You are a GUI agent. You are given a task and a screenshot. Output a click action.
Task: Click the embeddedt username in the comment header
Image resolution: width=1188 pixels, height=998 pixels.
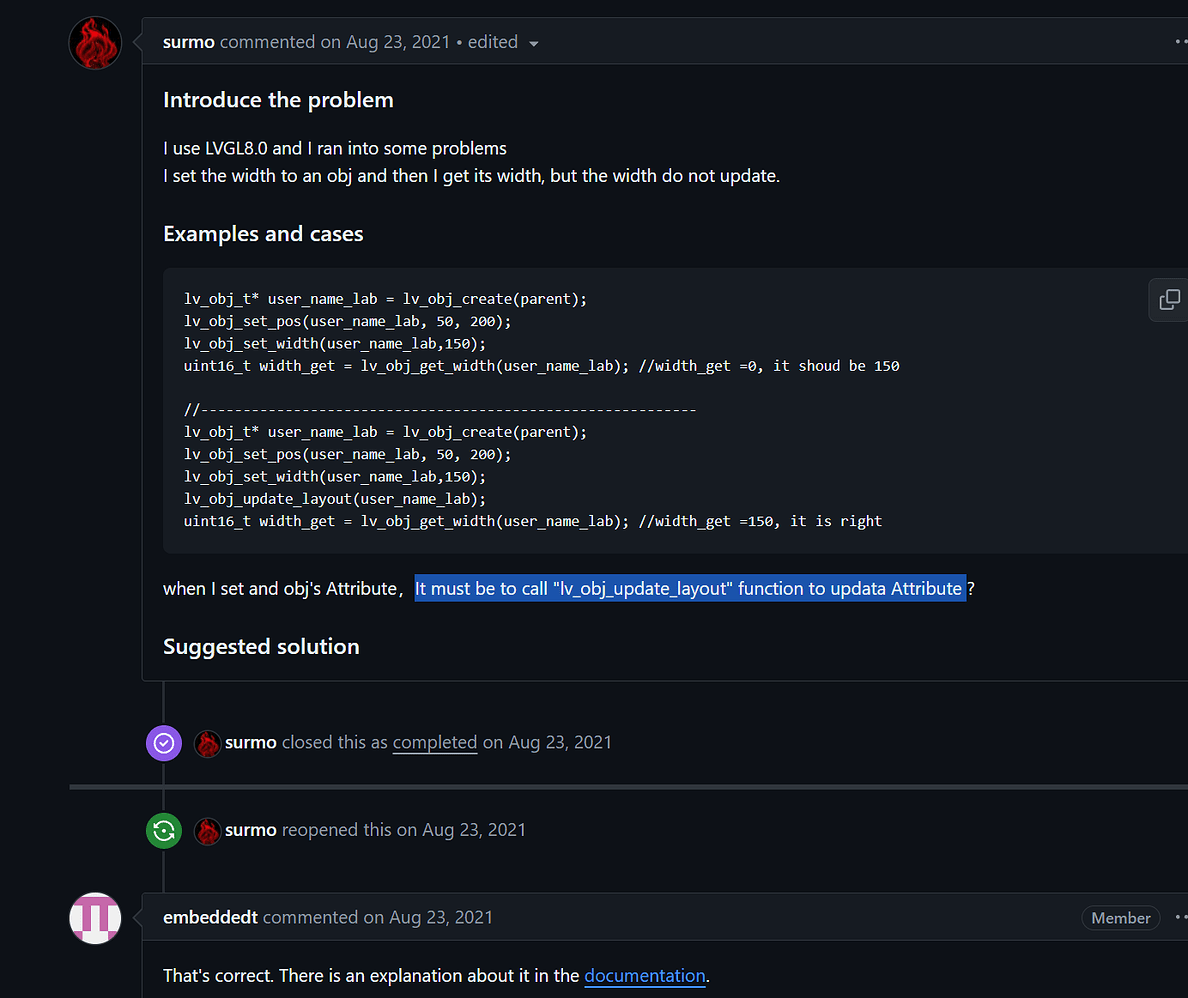tap(210, 916)
